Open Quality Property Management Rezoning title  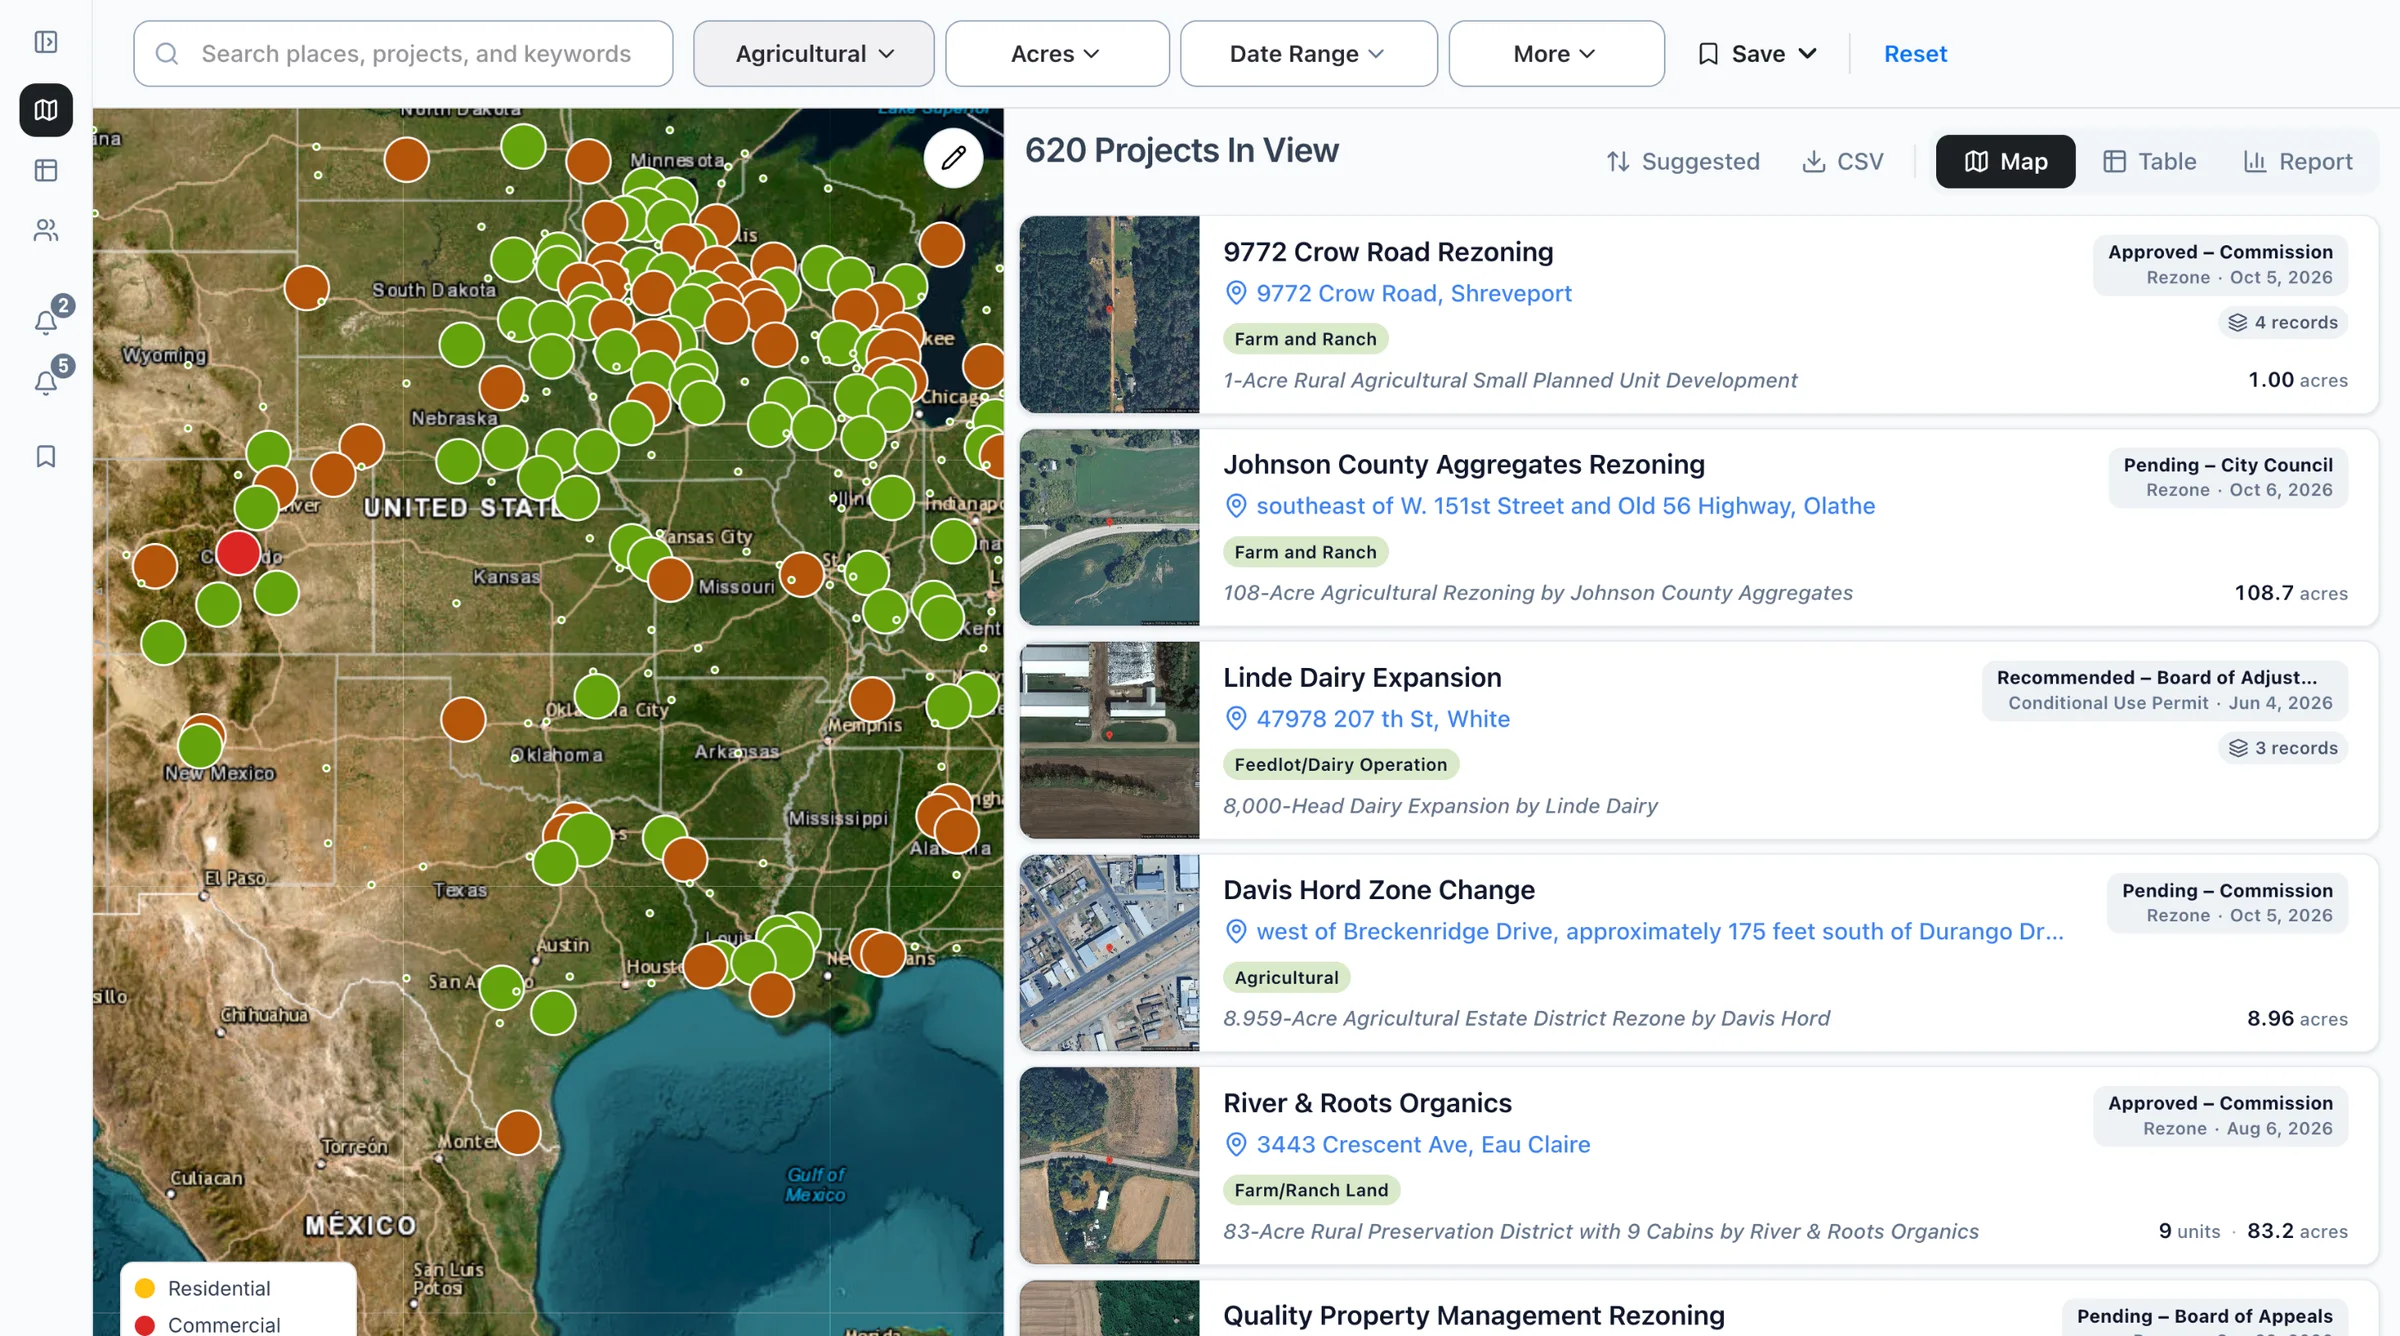click(1474, 1315)
